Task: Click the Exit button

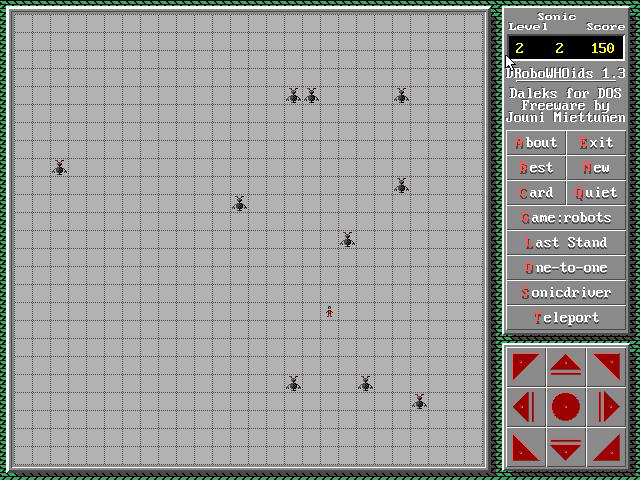Action: click(x=596, y=143)
